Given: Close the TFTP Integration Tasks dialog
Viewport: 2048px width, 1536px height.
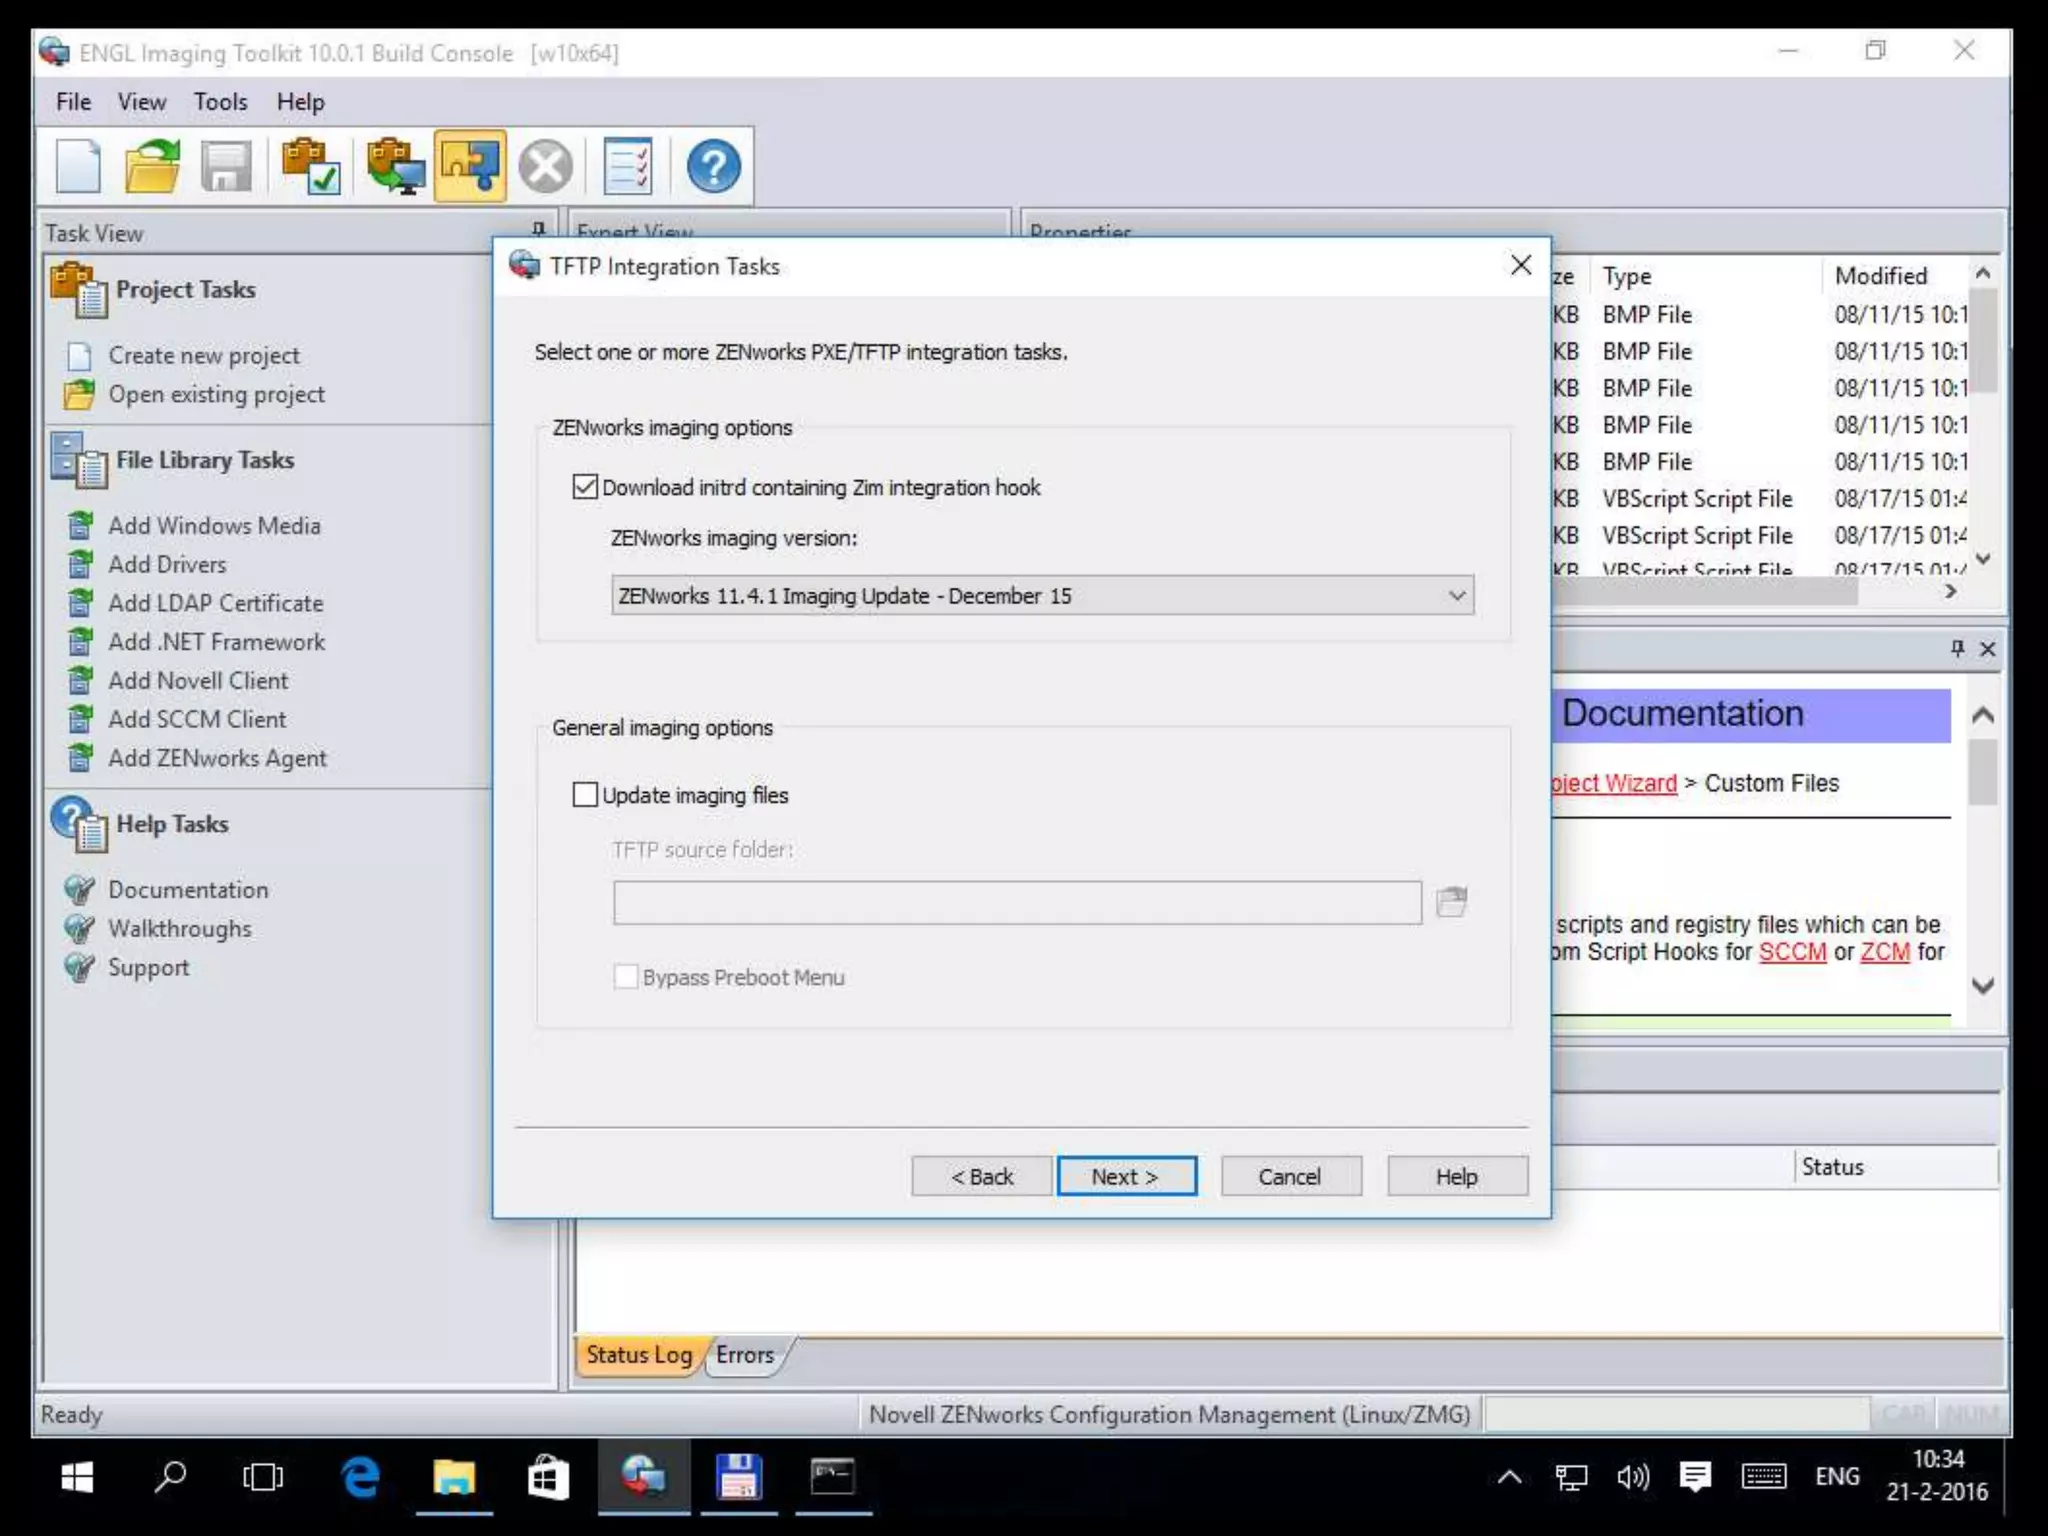Looking at the screenshot, I should click(1521, 265).
